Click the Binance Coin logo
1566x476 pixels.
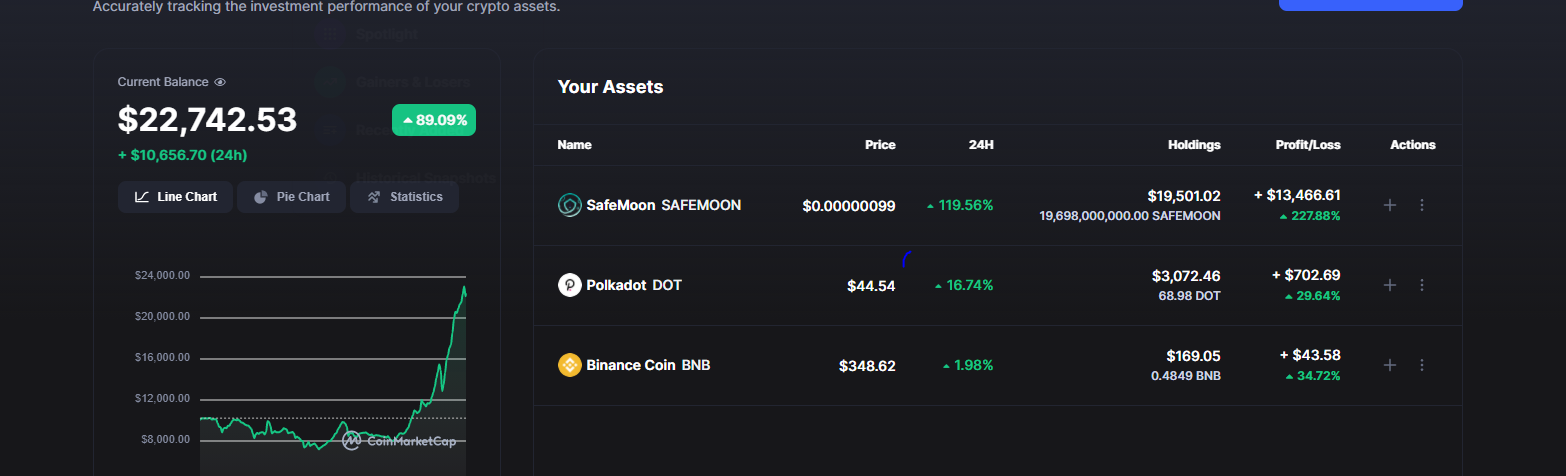pos(569,365)
